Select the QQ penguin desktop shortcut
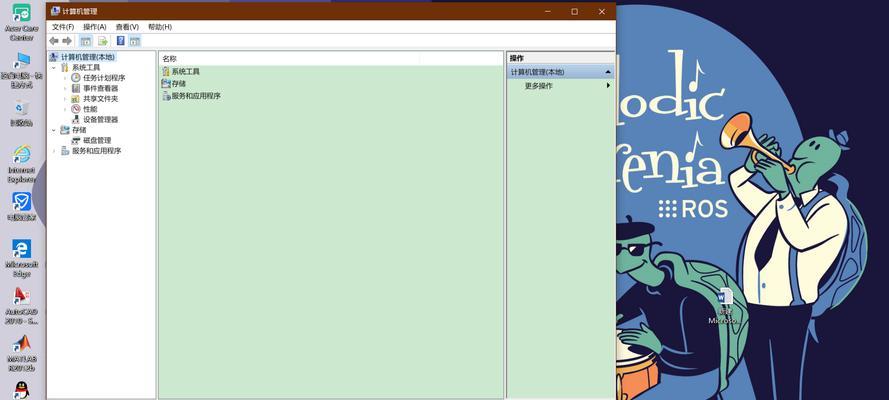 click(22, 390)
